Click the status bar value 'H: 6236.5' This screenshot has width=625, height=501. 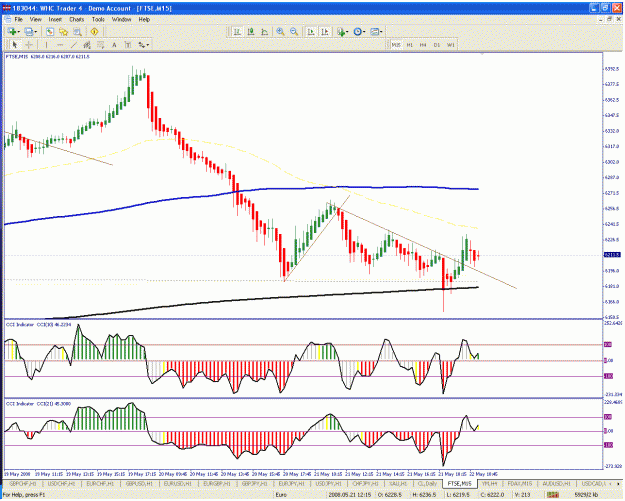click(x=424, y=495)
